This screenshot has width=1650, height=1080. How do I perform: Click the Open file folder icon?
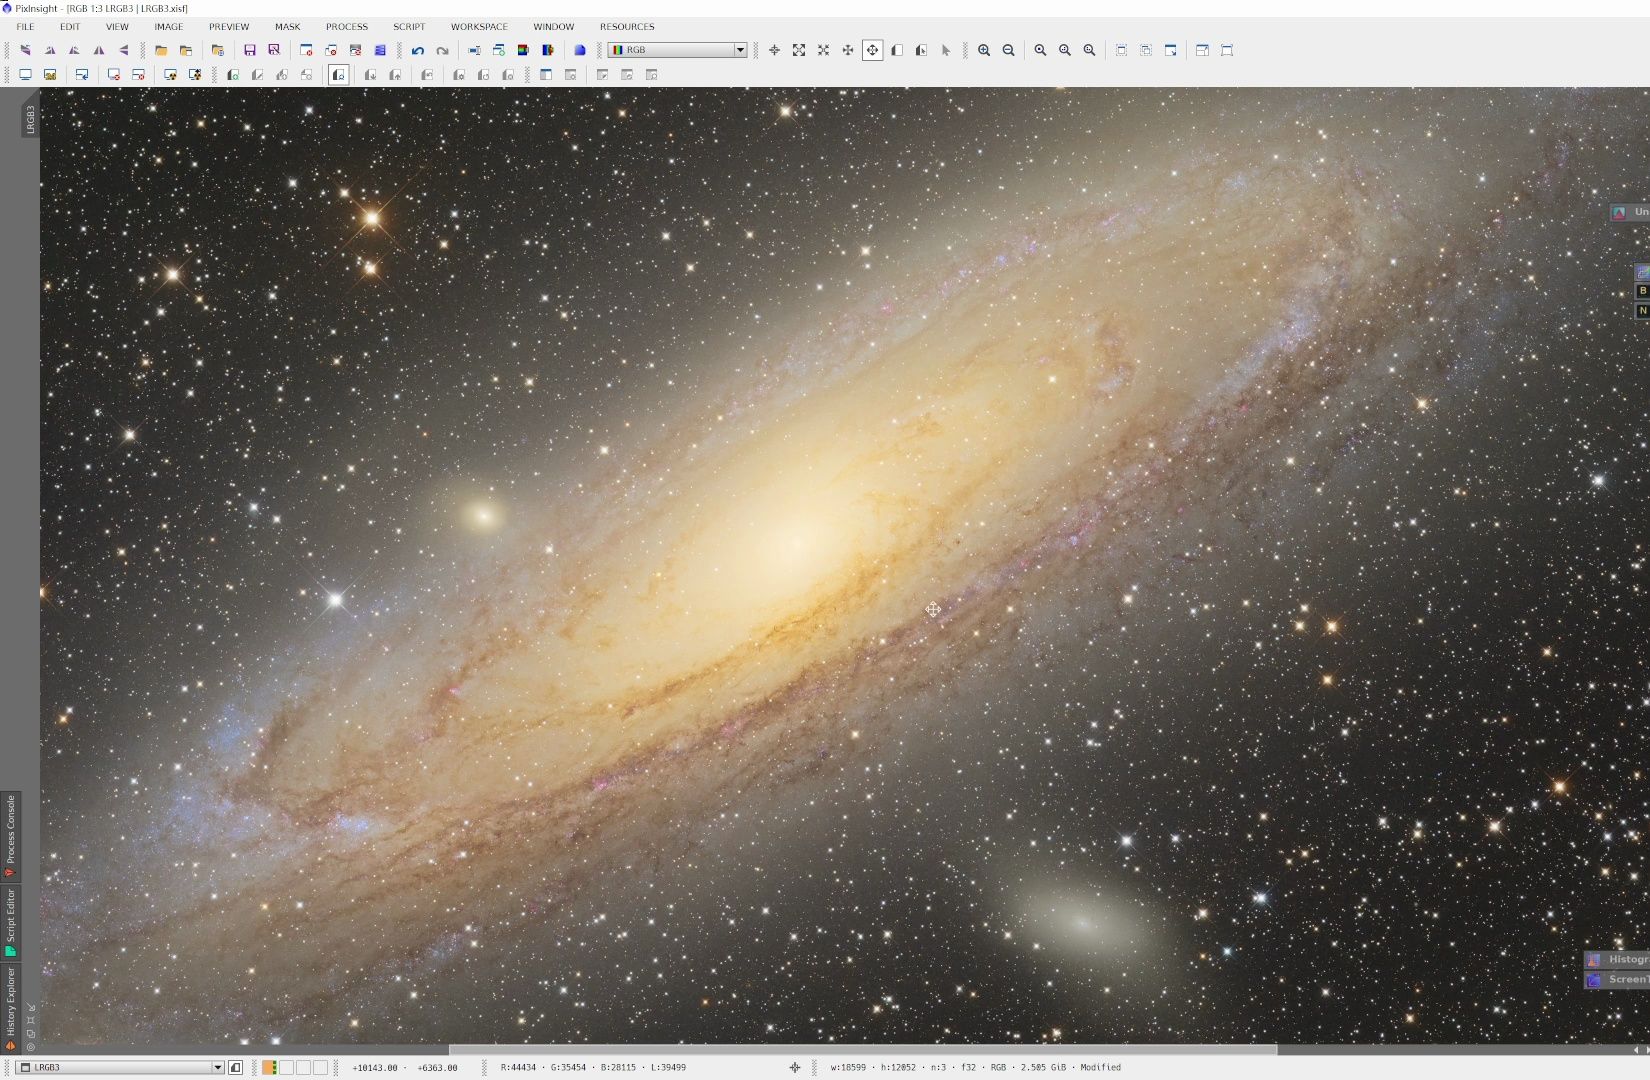[161, 50]
